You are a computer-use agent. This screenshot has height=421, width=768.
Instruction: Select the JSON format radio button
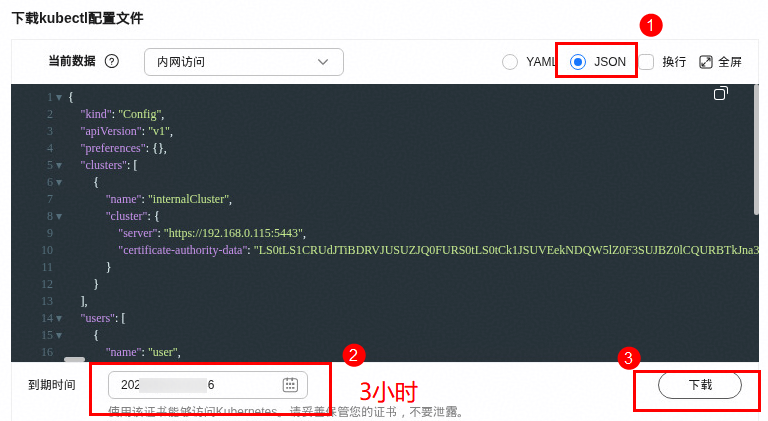click(578, 62)
